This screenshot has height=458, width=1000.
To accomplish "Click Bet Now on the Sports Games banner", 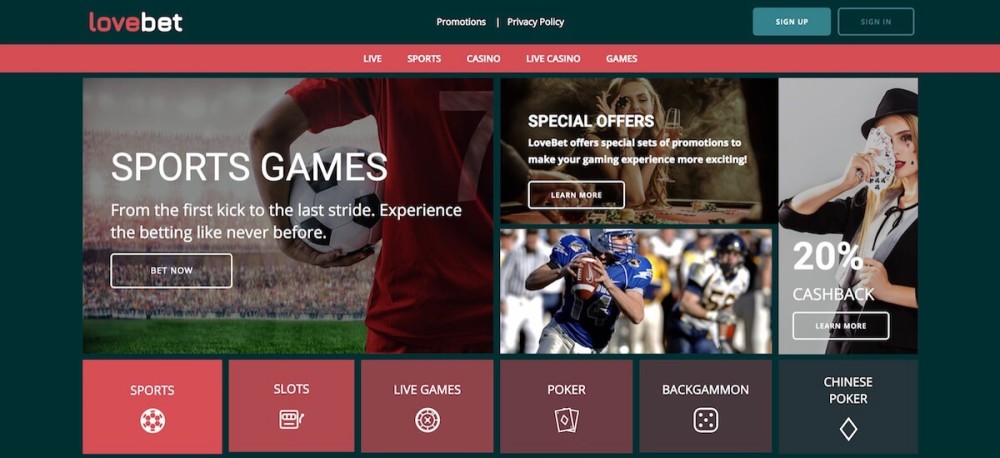I will [172, 270].
